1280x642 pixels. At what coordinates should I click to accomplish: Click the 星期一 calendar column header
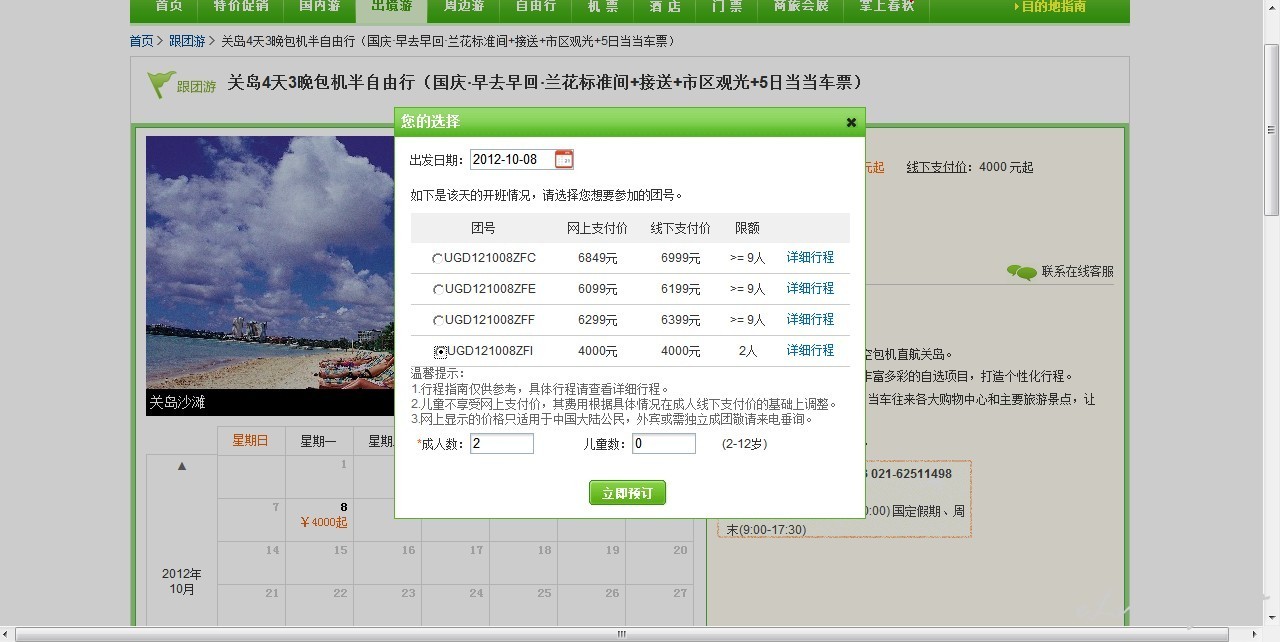click(x=319, y=441)
